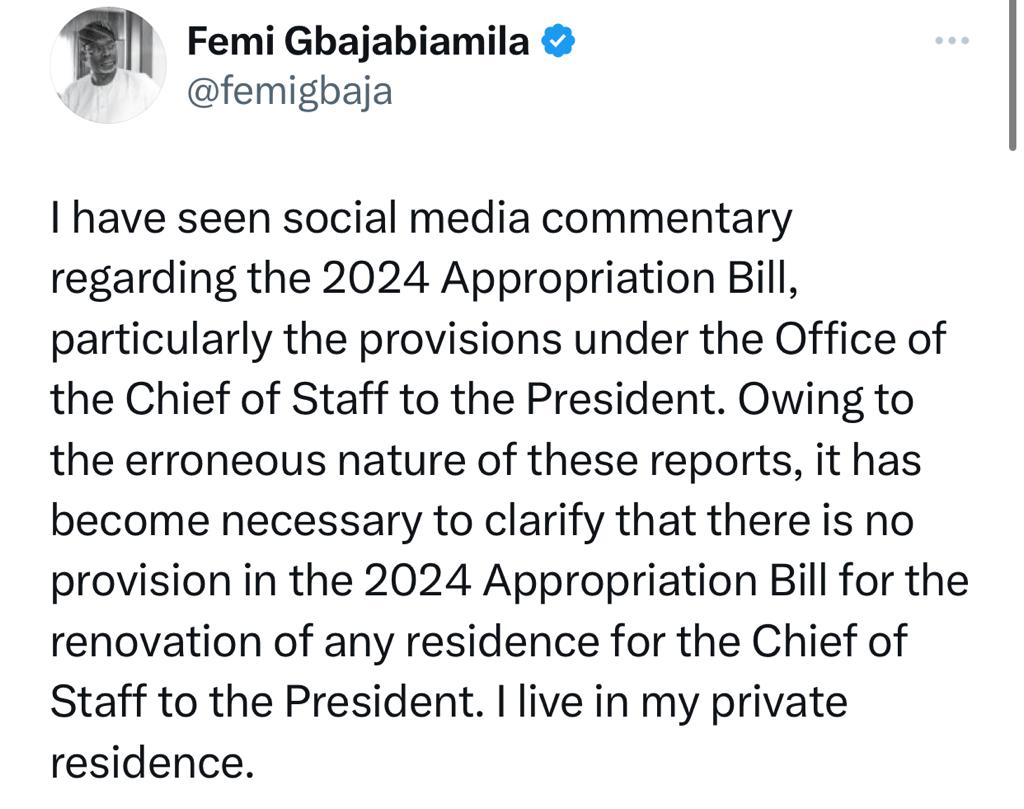
Task: Open the @femigbaja handle link
Action: [289, 92]
